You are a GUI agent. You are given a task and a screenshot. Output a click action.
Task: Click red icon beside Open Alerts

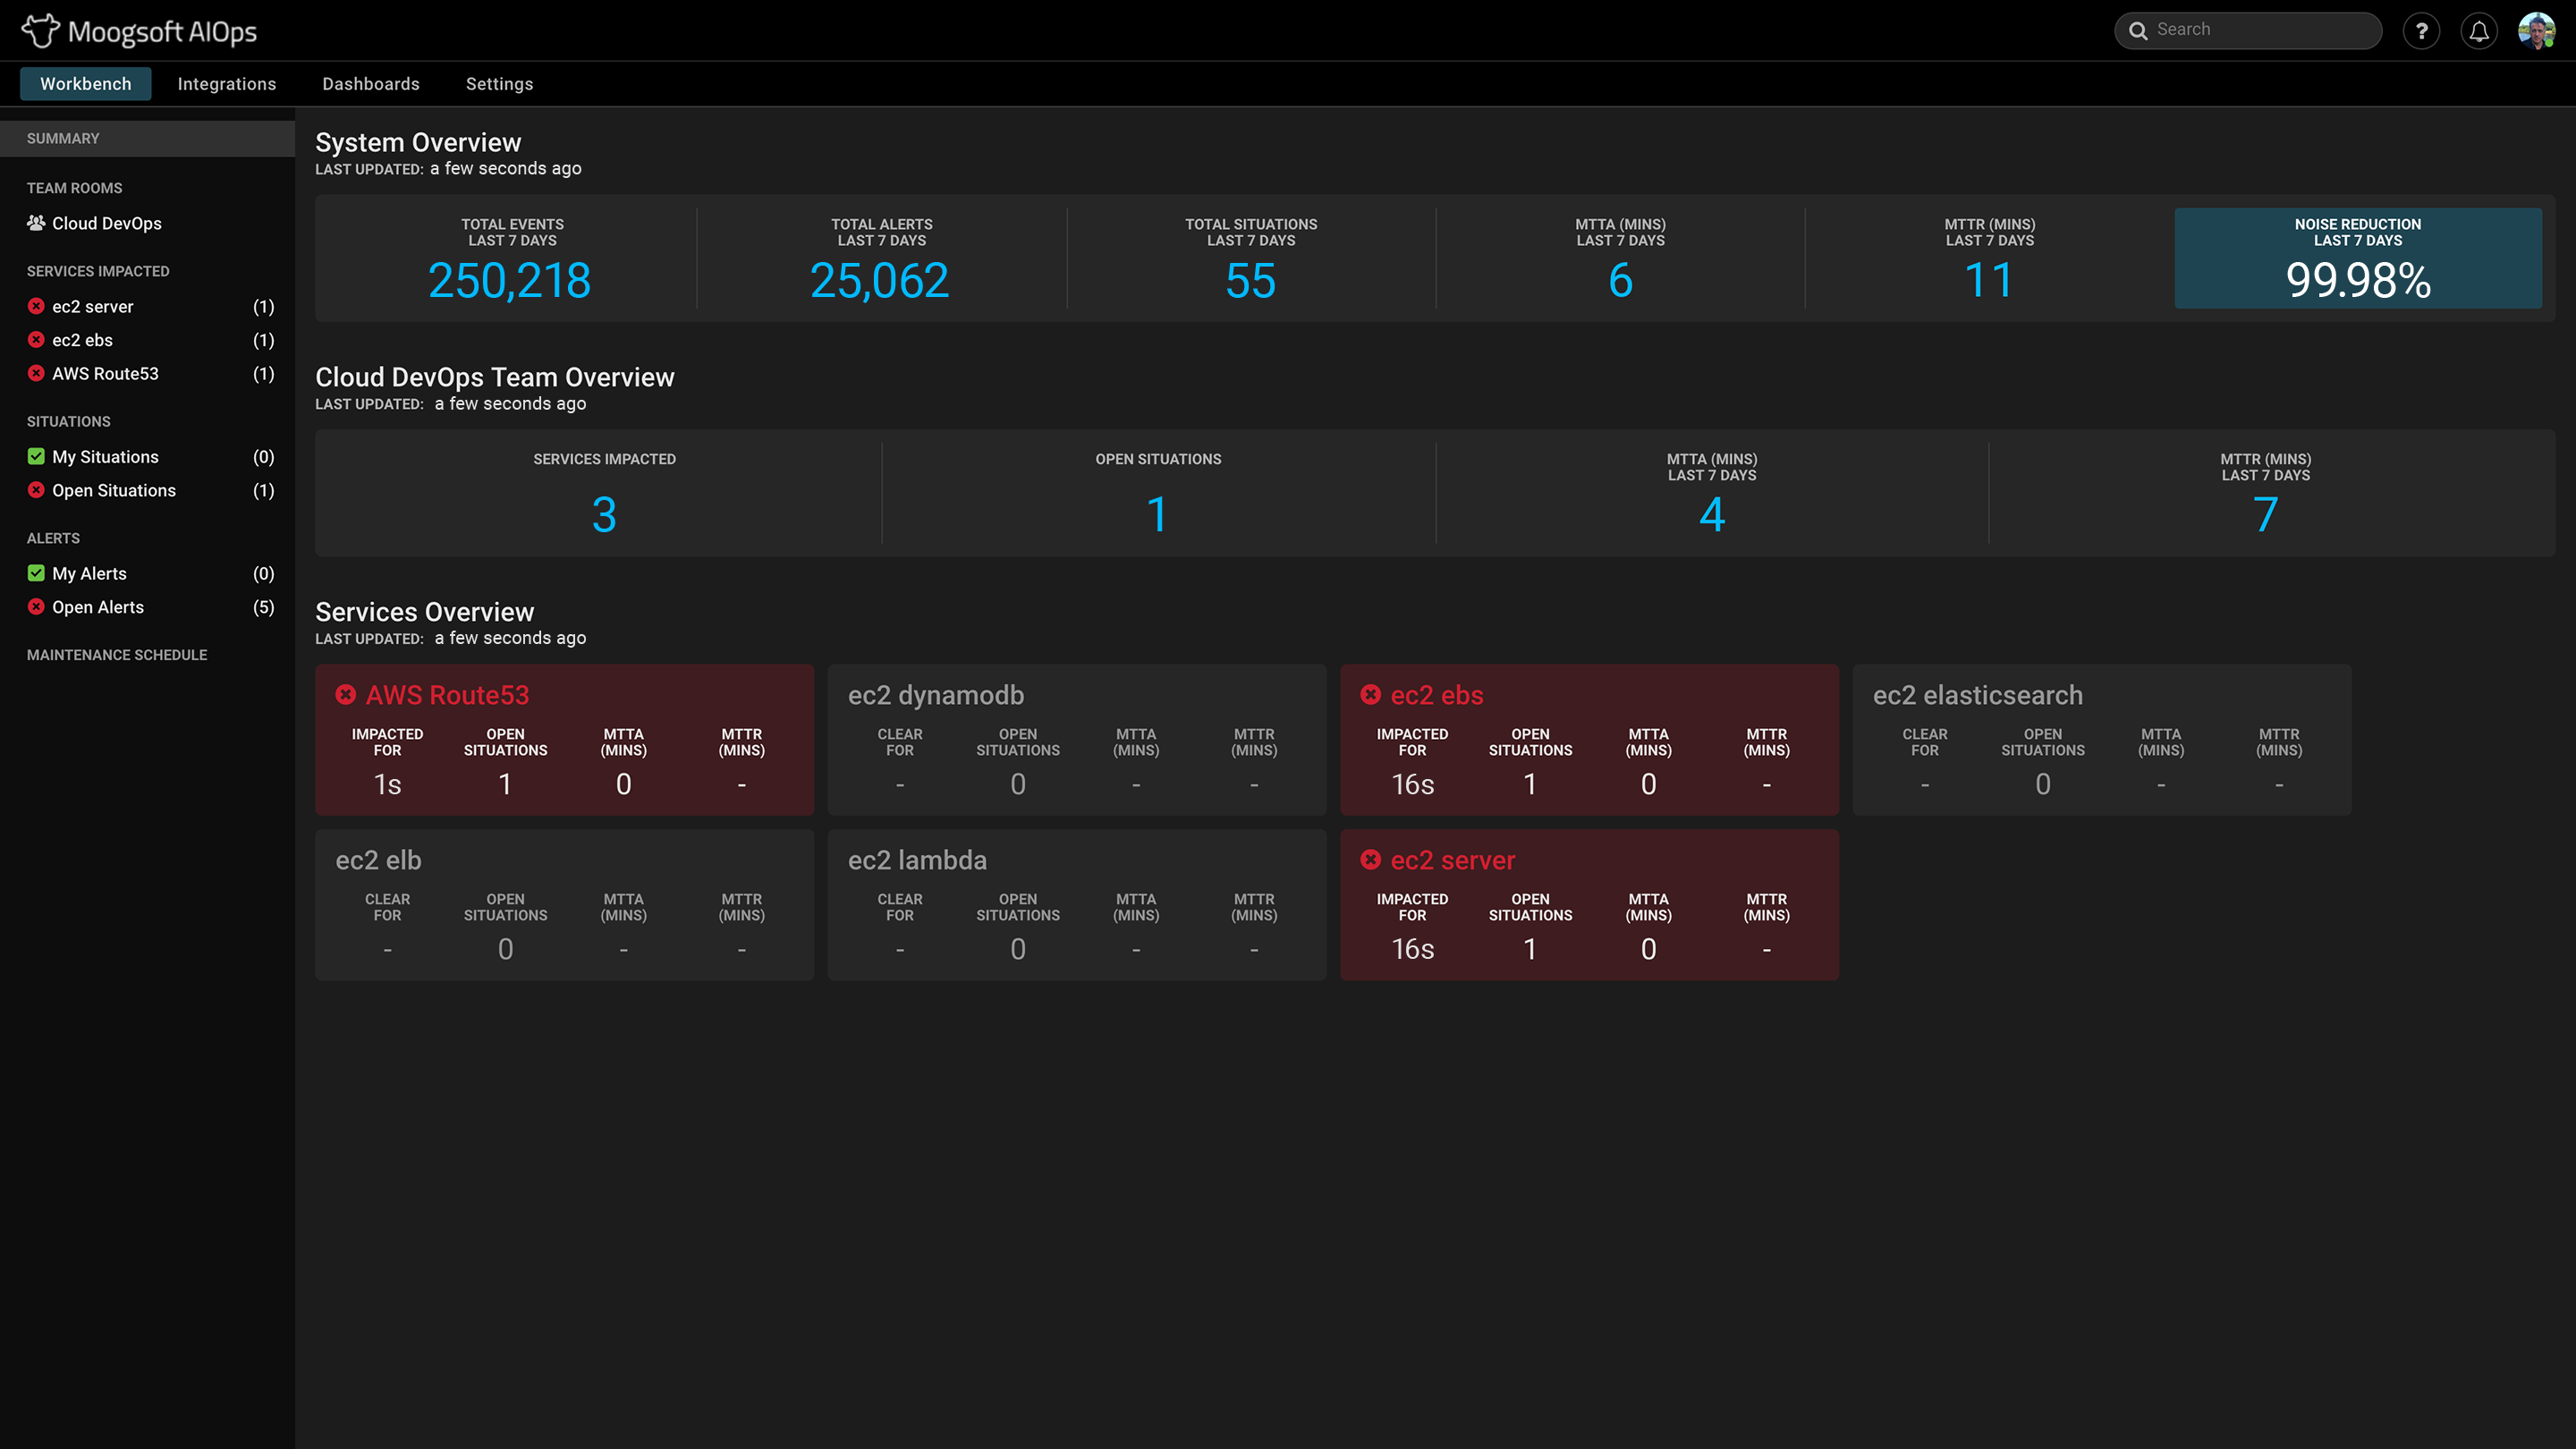(36, 607)
